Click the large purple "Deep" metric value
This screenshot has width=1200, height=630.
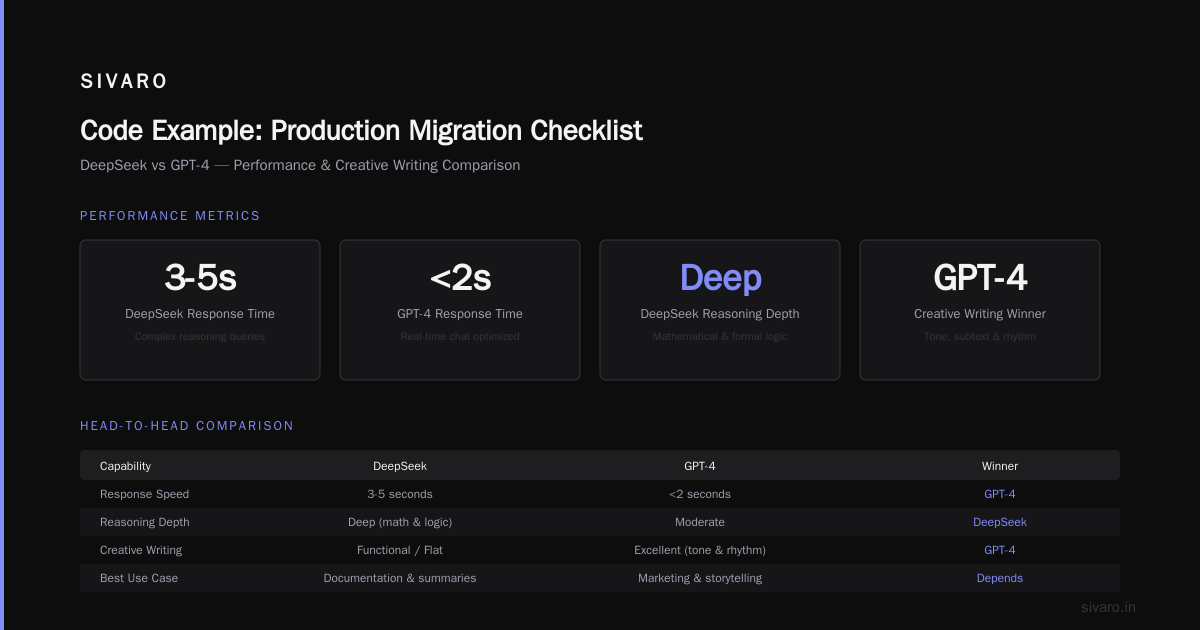point(720,277)
